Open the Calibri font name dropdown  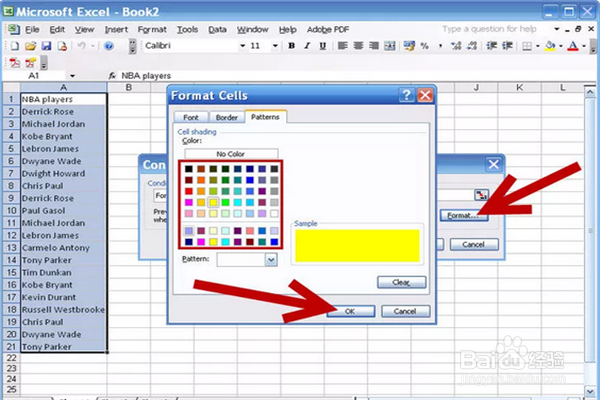click(x=242, y=46)
